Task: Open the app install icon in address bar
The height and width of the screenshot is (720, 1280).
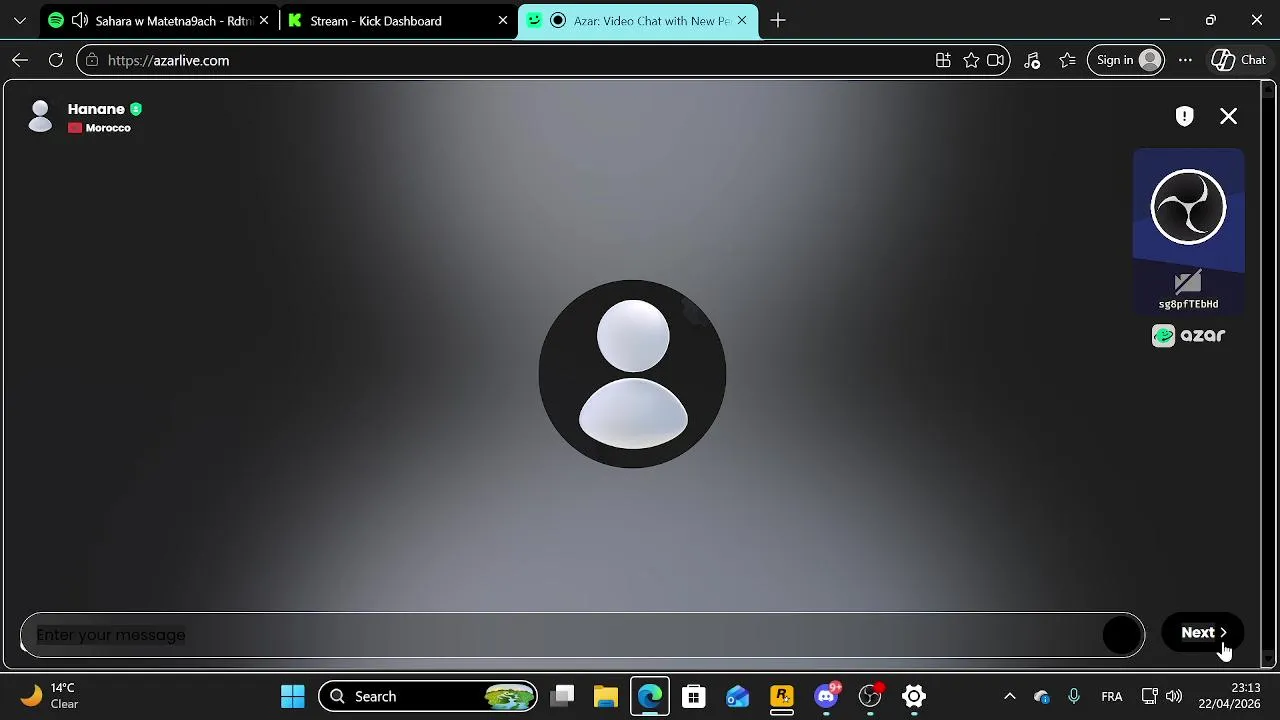Action: [943, 60]
